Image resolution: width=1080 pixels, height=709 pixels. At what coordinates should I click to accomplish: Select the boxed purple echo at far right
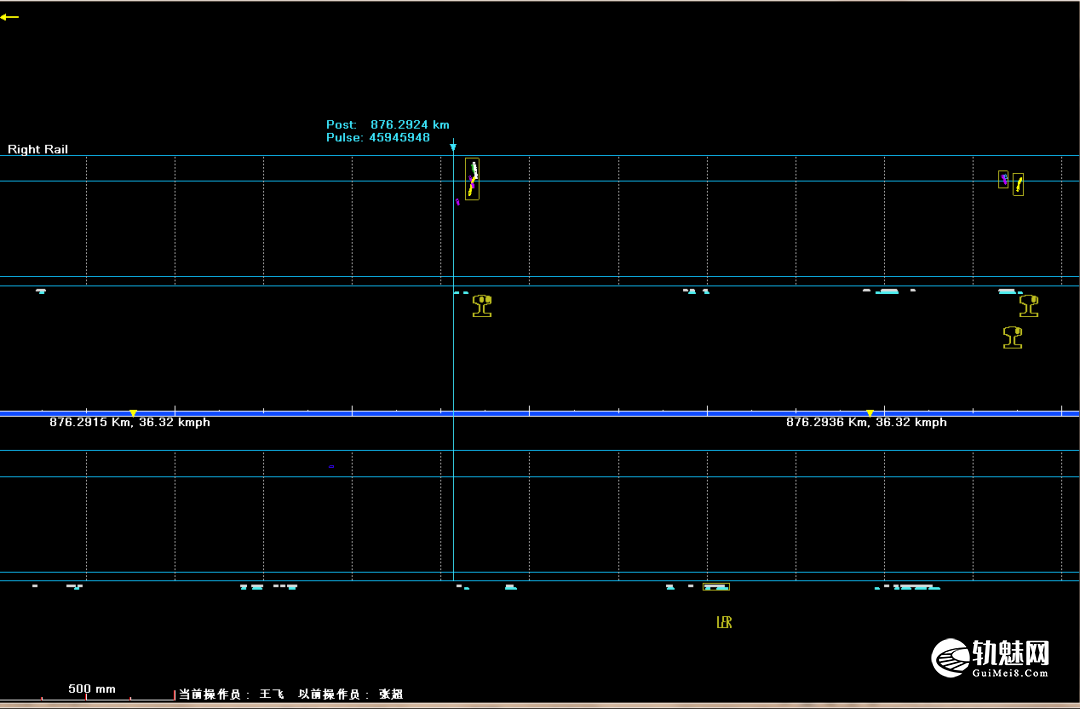point(1004,179)
